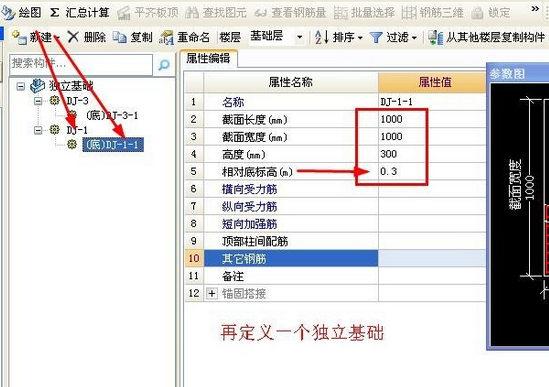Screen dimensions: 549x387
Task: Click the 重命名 rename icon
Action: [x=166, y=37]
